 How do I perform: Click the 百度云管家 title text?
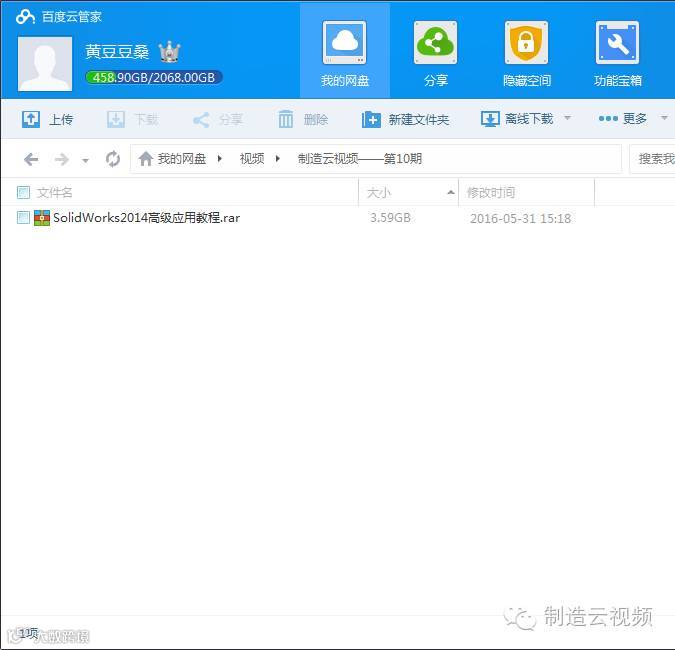point(72,17)
